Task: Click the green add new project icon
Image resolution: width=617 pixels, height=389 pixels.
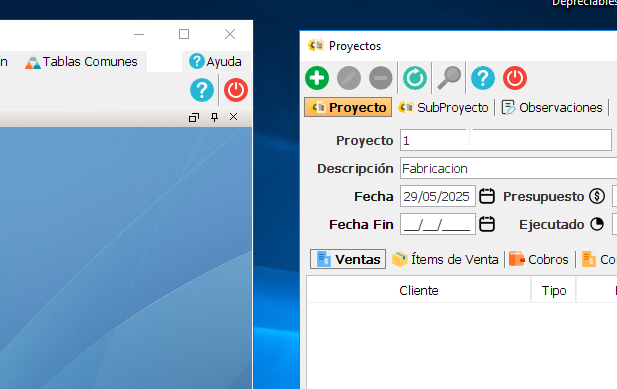Action: pyautogui.click(x=317, y=78)
